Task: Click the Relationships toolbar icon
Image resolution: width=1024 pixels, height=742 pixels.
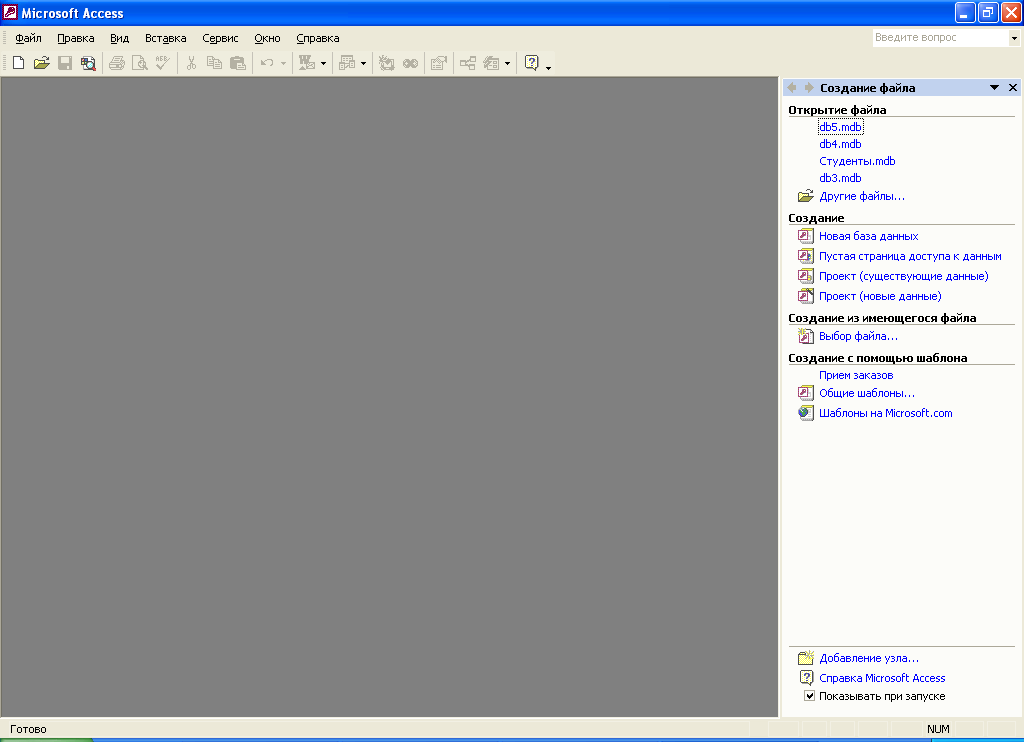Action: [468, 63]
